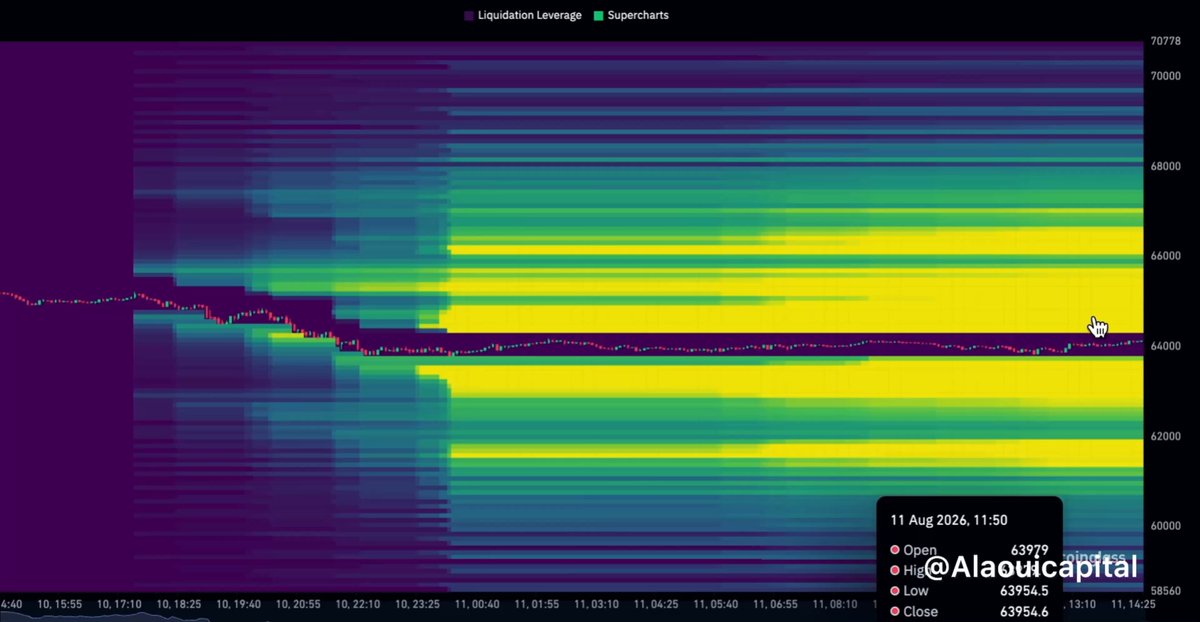
Task: Toggle the Liquidation Leverage legend label
Action: coord(529,16)
